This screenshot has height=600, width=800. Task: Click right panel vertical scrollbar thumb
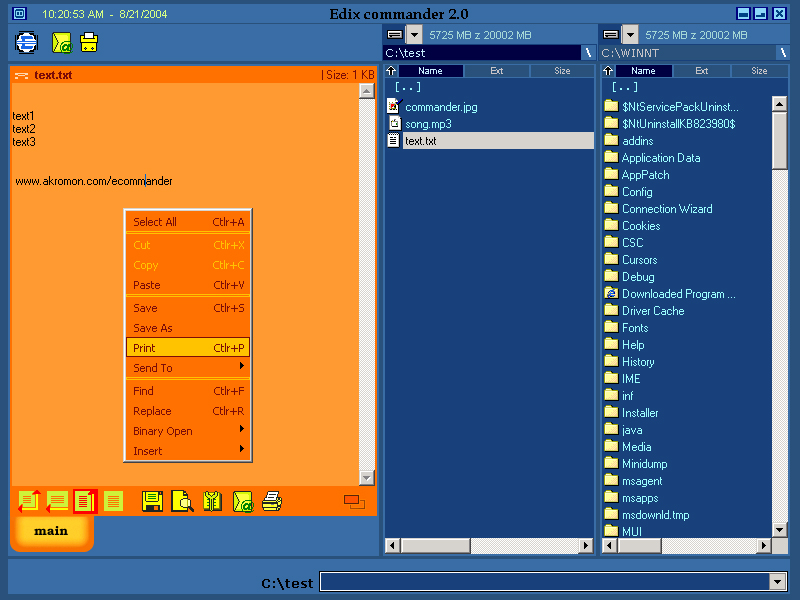pyautogui.click(x=779, y=140)
